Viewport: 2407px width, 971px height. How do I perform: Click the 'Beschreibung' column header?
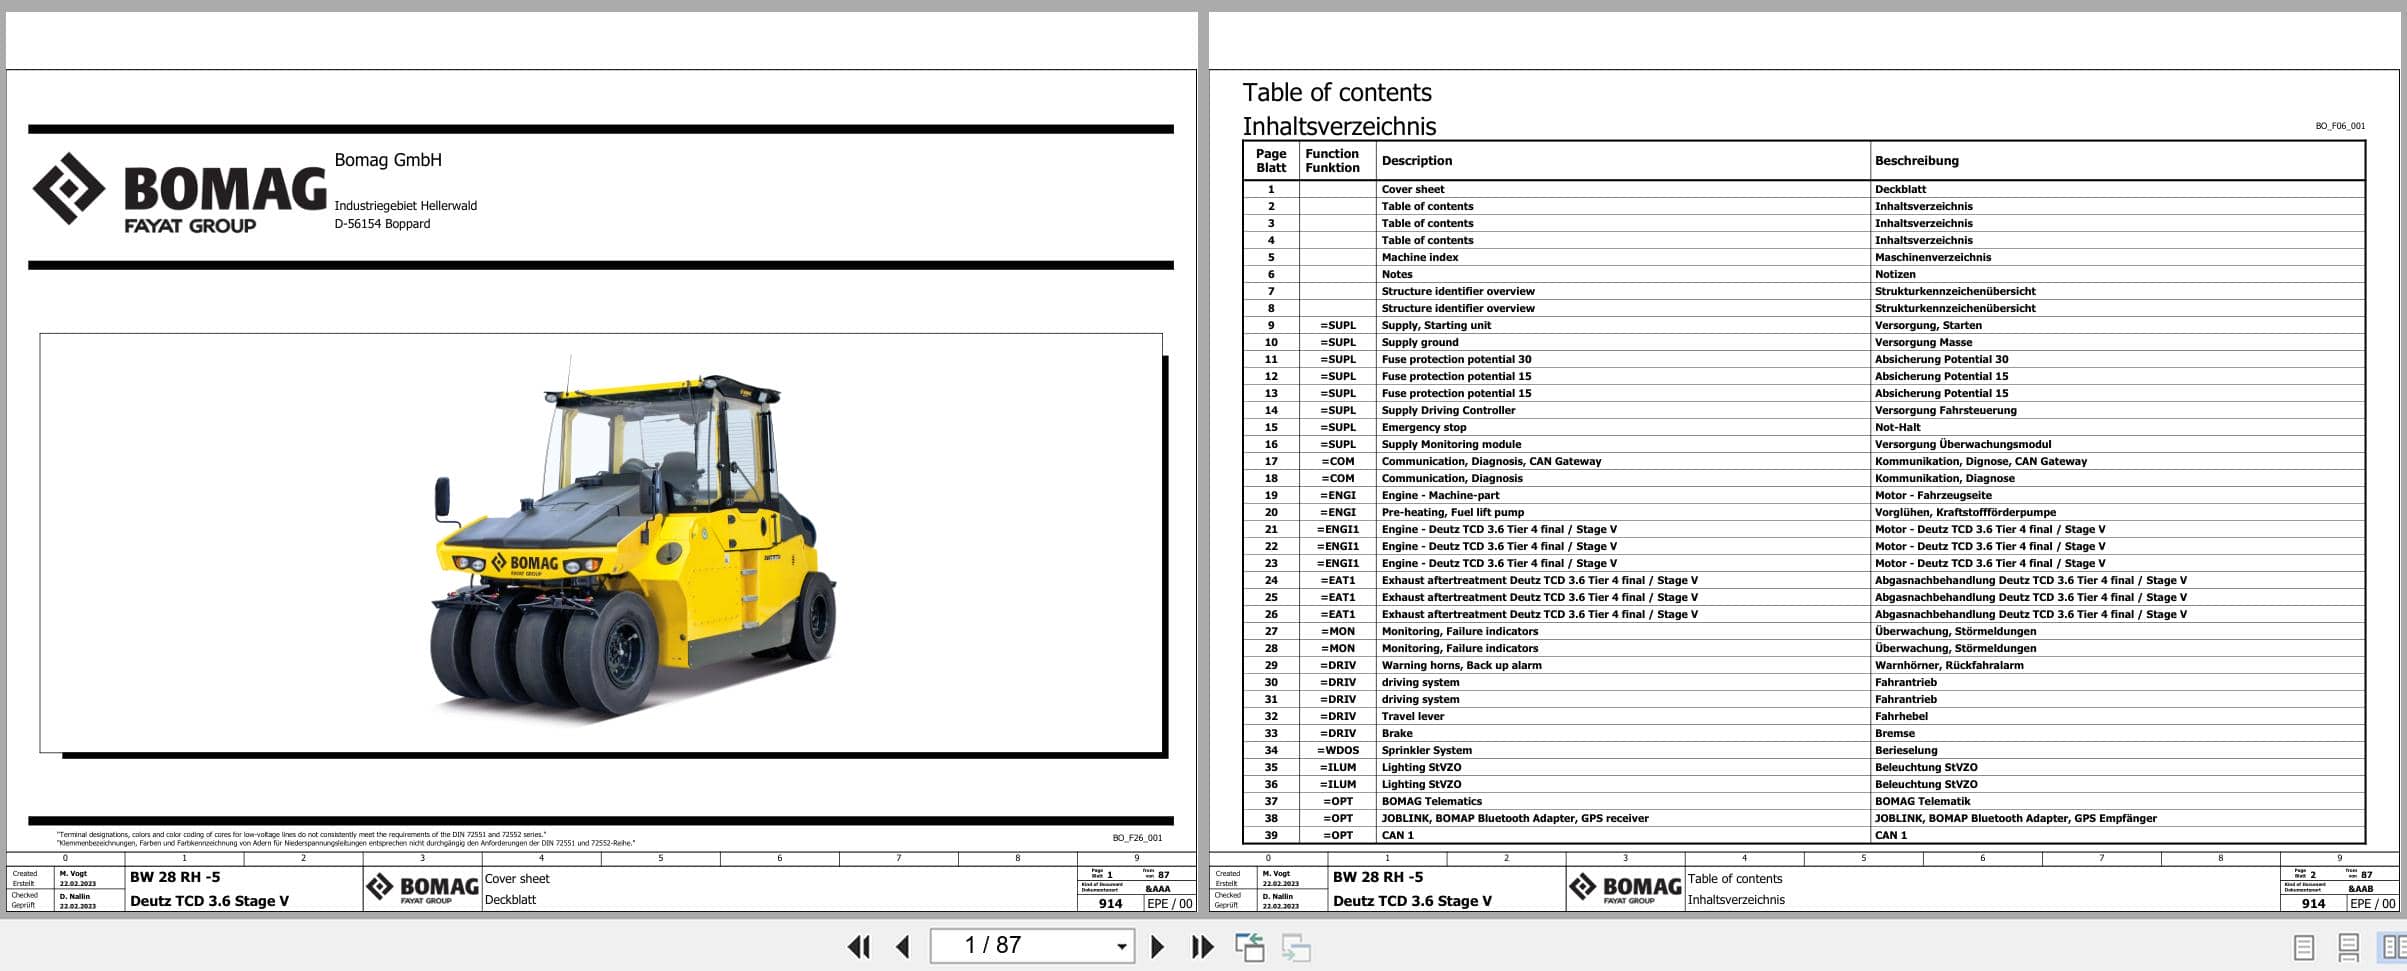pos(1916,160)
